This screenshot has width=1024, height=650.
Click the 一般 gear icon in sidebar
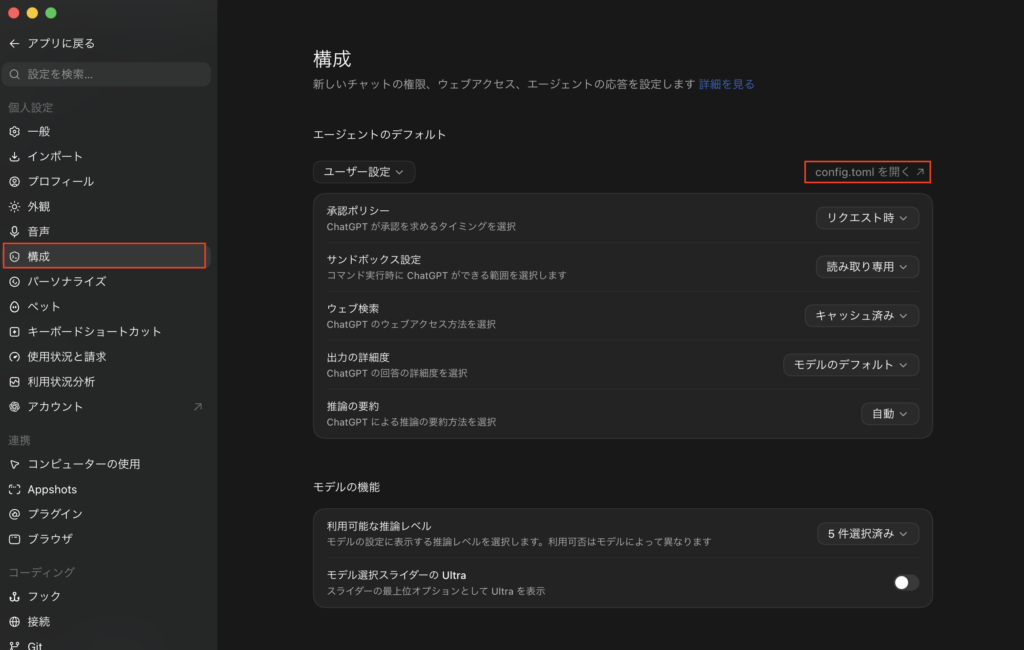click(x=14, y=131)
